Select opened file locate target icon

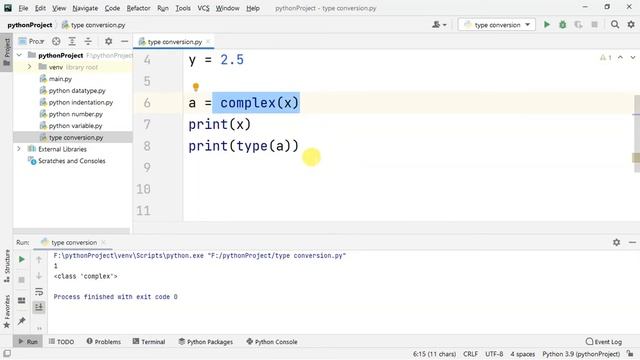56,41
